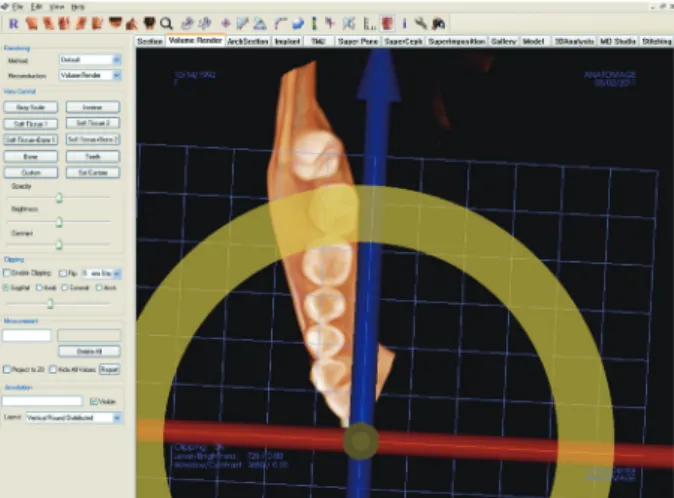Click the Delete All measurement button
The height and width of the screenshot is (498, 674).
[89, 351]
